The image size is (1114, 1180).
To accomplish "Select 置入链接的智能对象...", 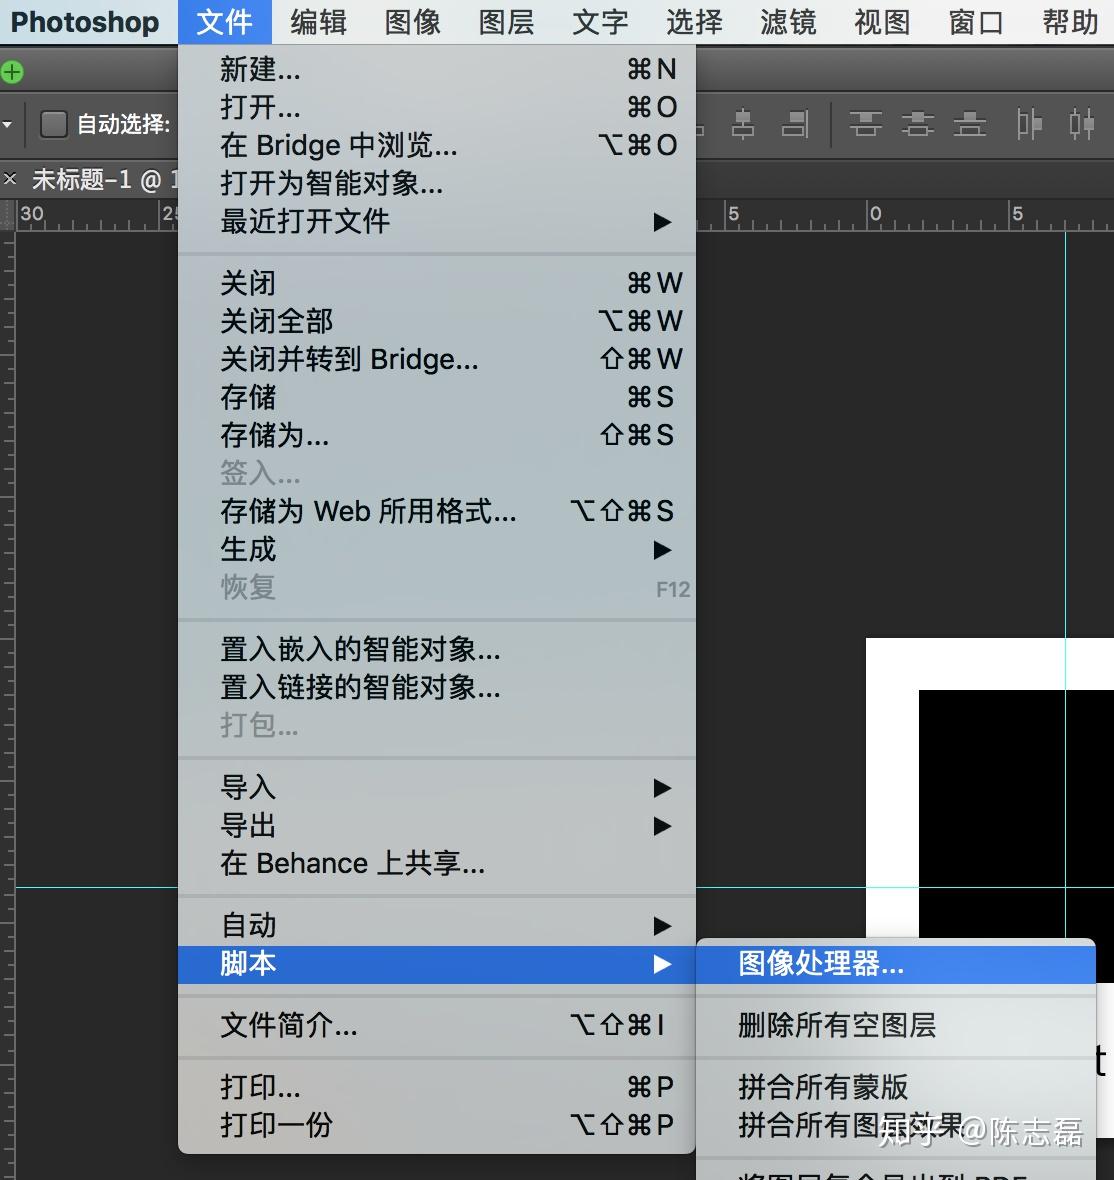I will point(437,688).
